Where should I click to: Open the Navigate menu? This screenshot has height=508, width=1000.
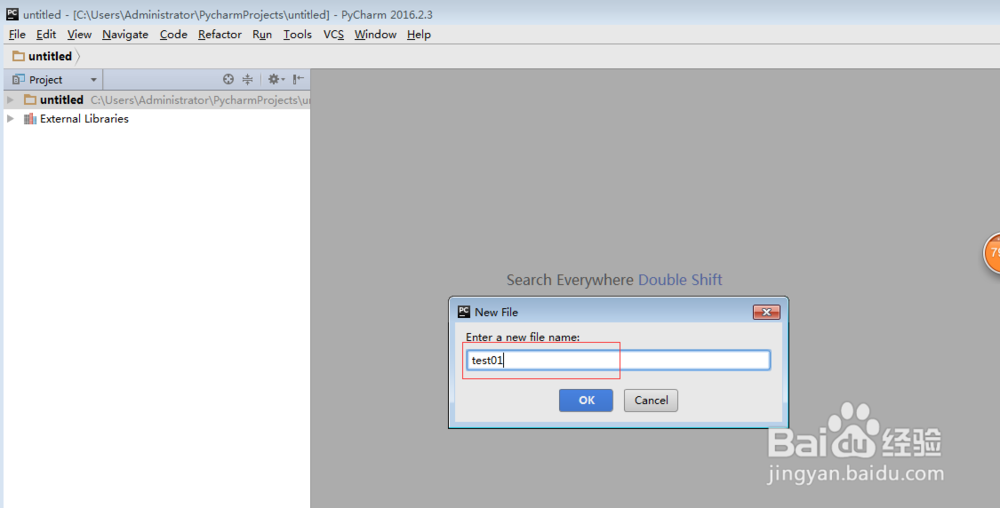point(125,34)
